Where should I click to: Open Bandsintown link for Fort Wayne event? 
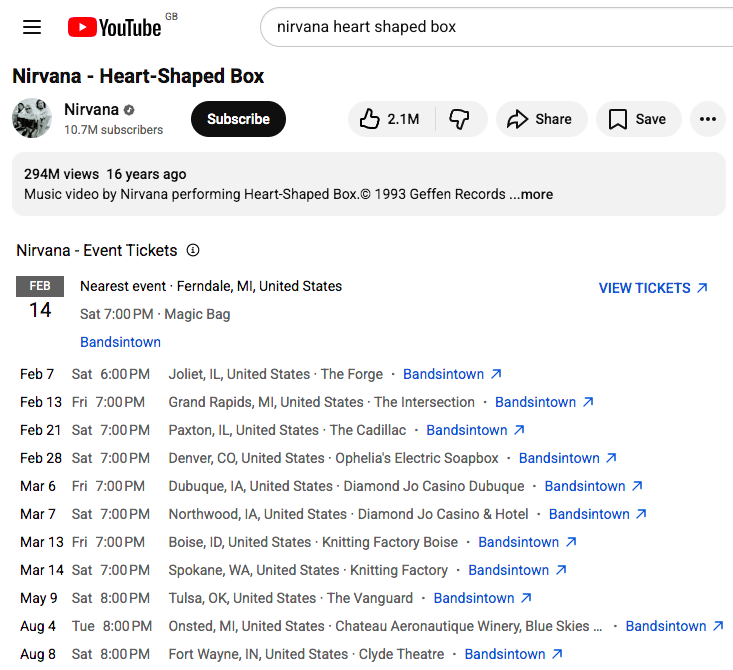pyautogui.click(x=514, y=654)
